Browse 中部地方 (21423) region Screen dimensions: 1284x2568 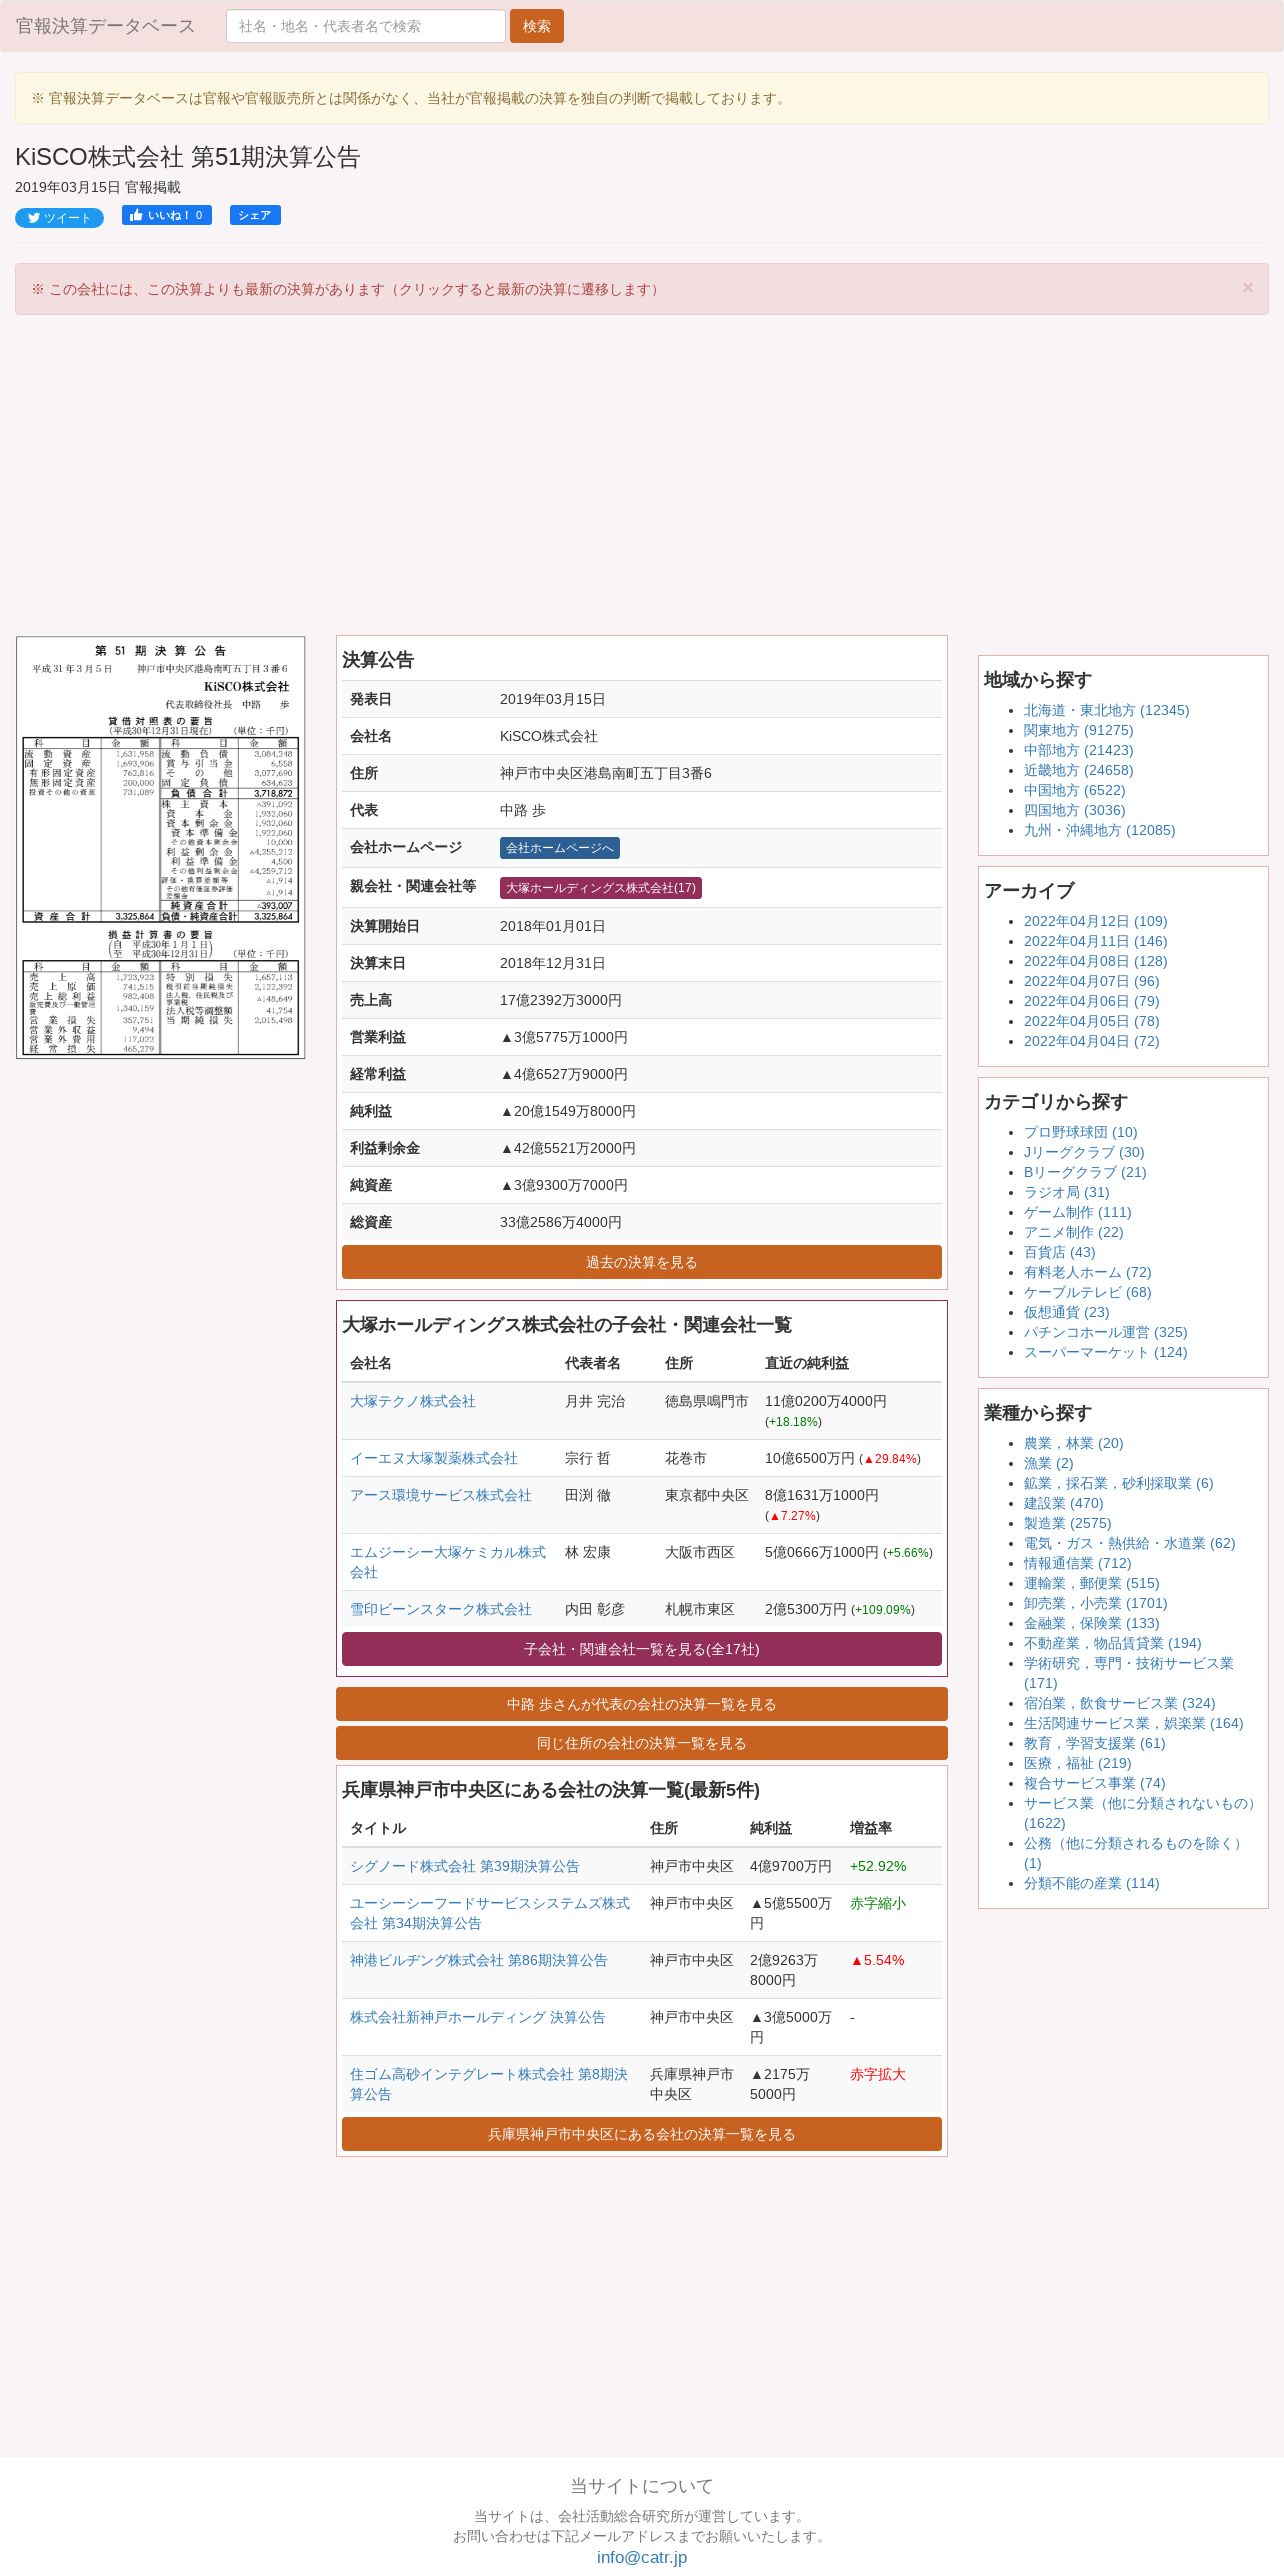(x=1078, y=750)
